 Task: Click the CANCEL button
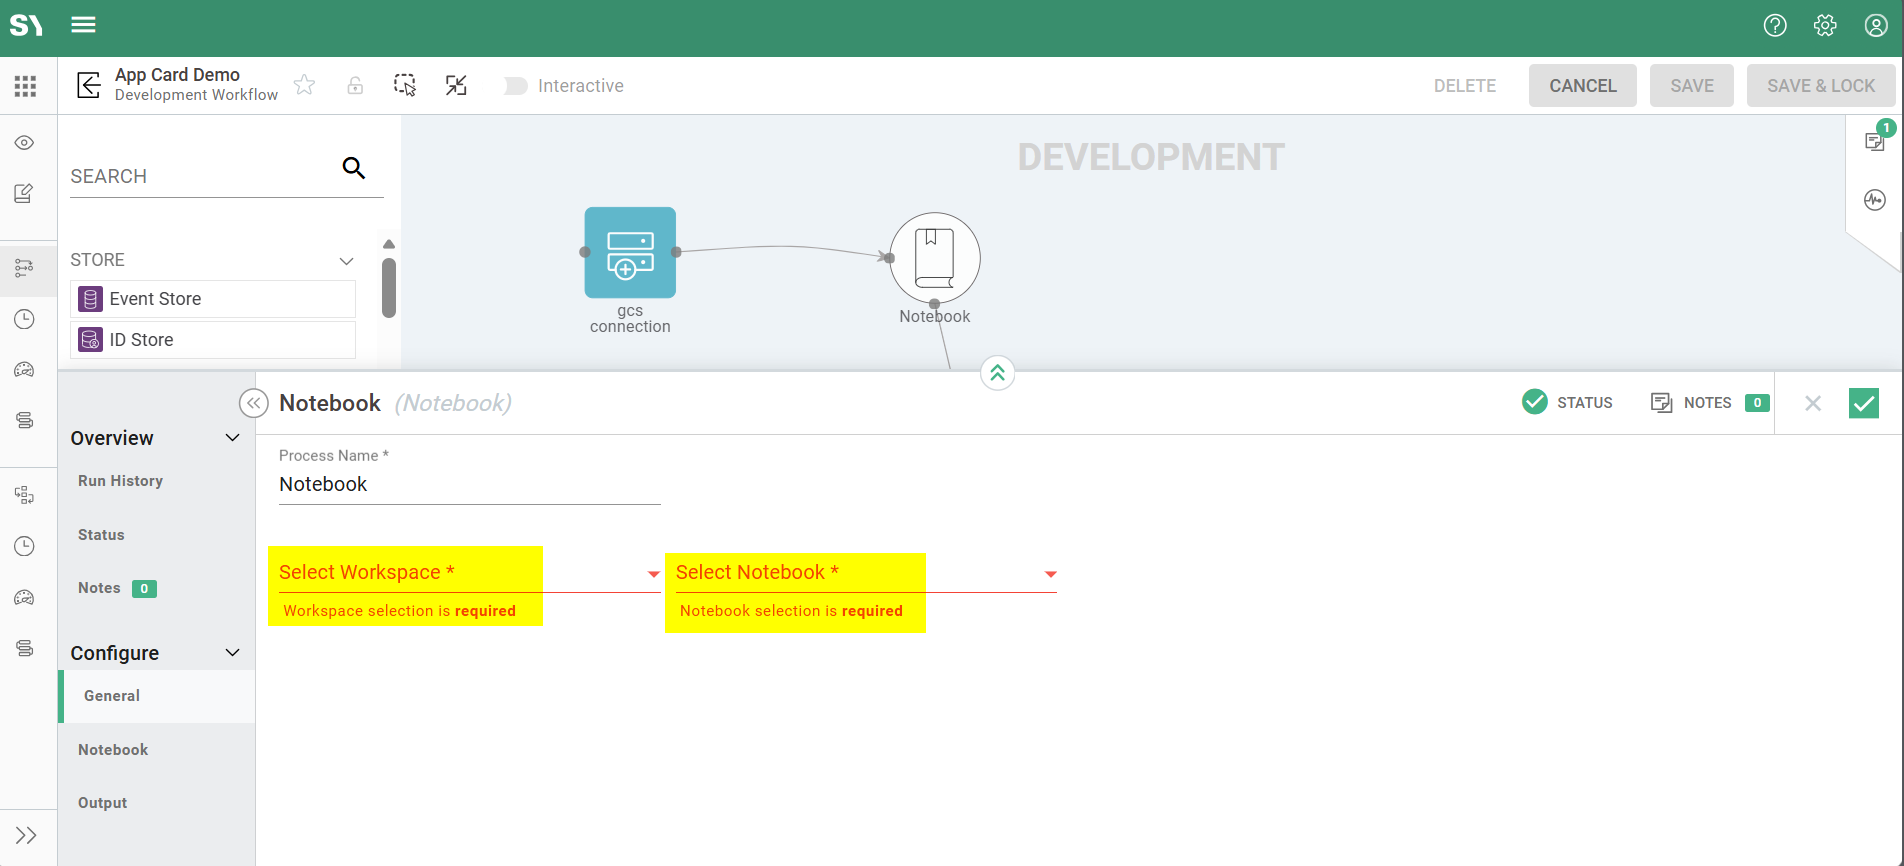[1582, 86]
